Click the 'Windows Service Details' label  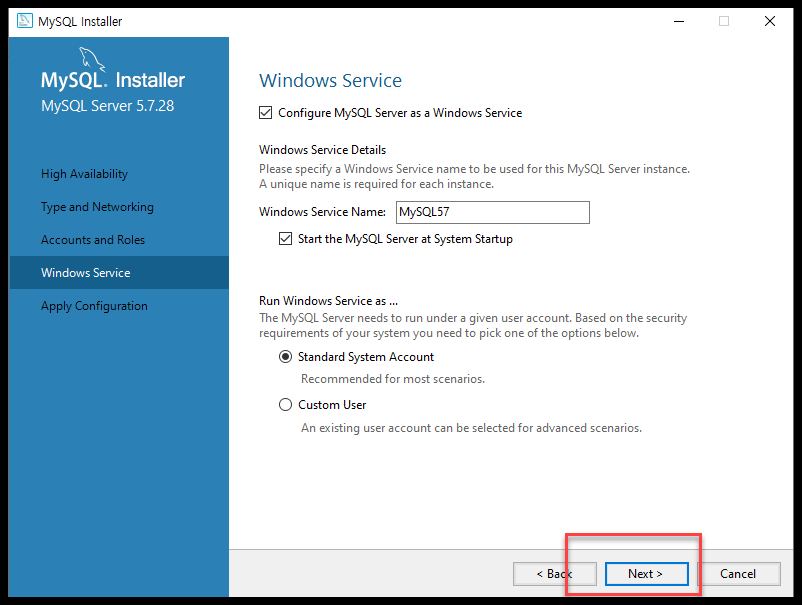(322, 150)
